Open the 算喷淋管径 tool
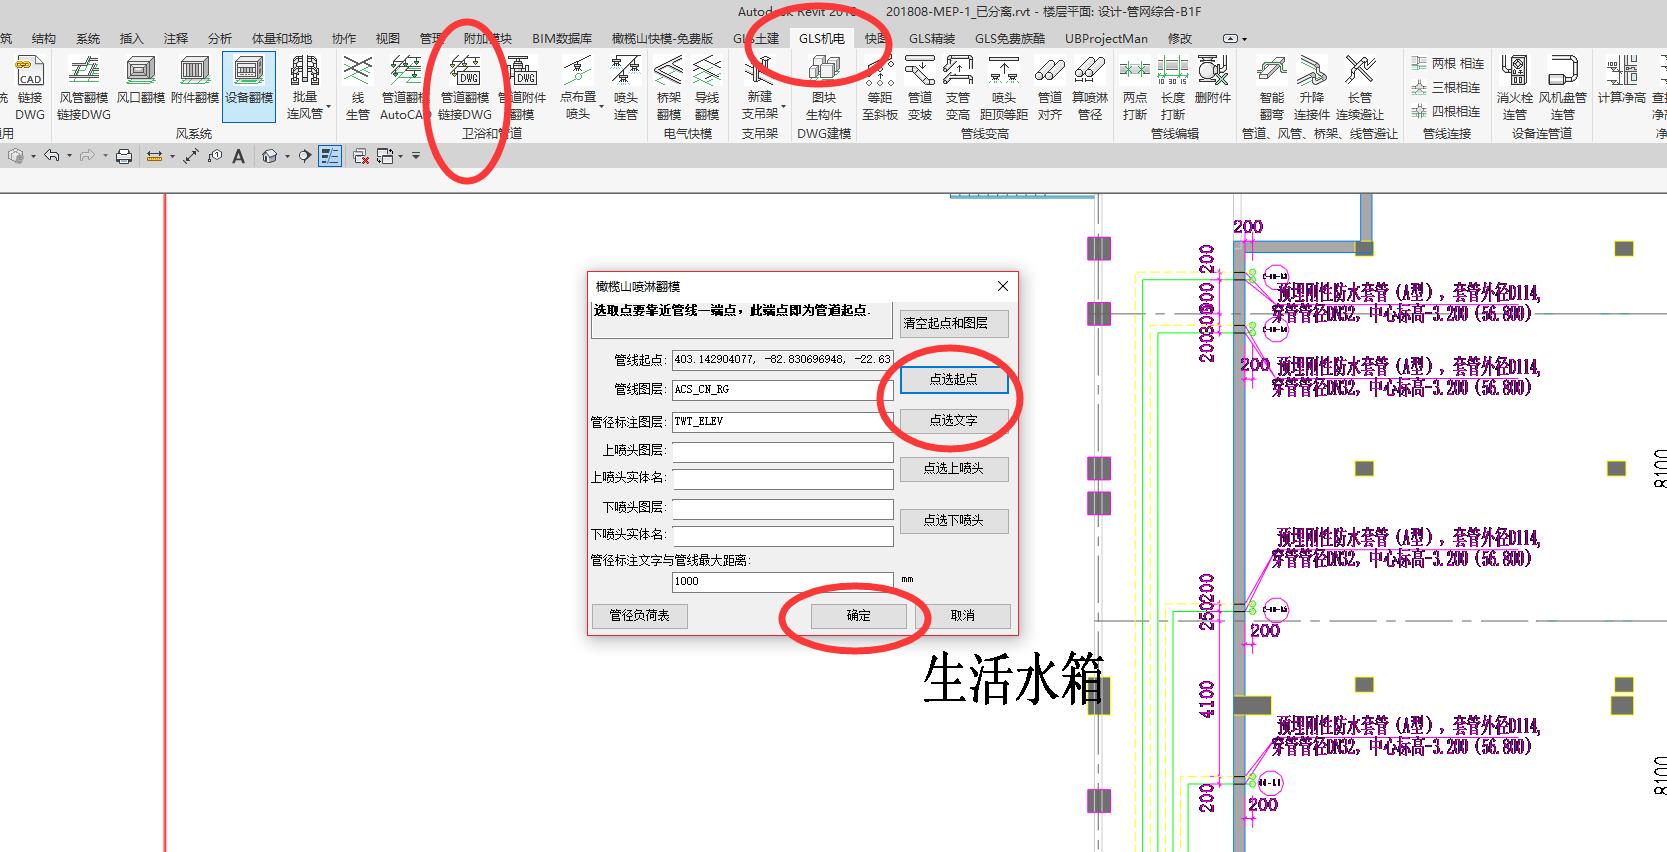 (1090, 88)
